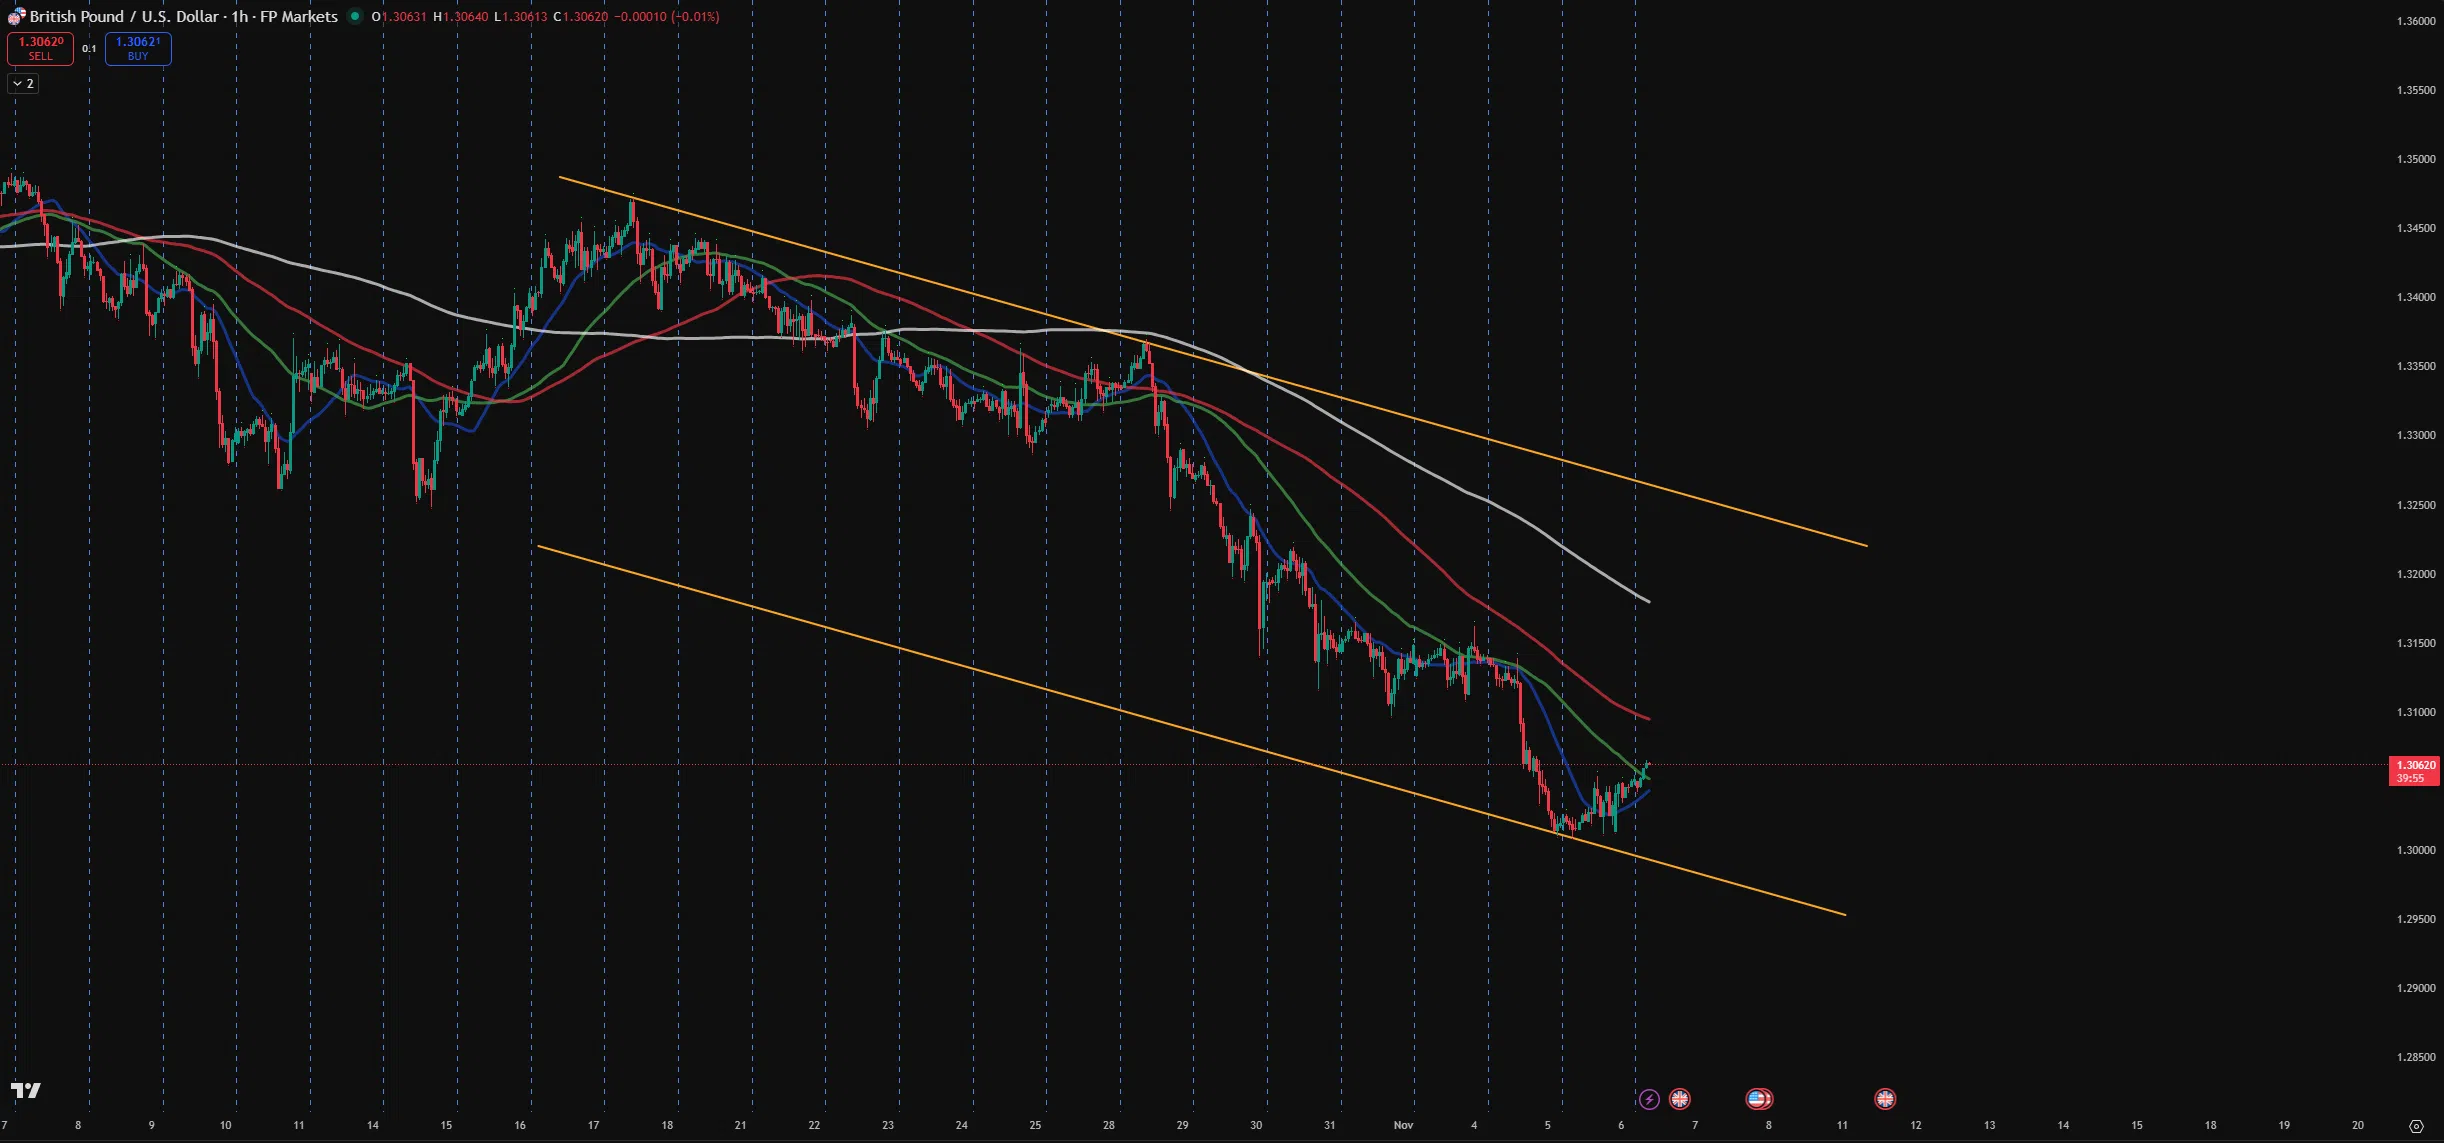Click the Nov label on the time axis
This screenshot has width=2444, height=1143.
click(x=1403, y=1125)
